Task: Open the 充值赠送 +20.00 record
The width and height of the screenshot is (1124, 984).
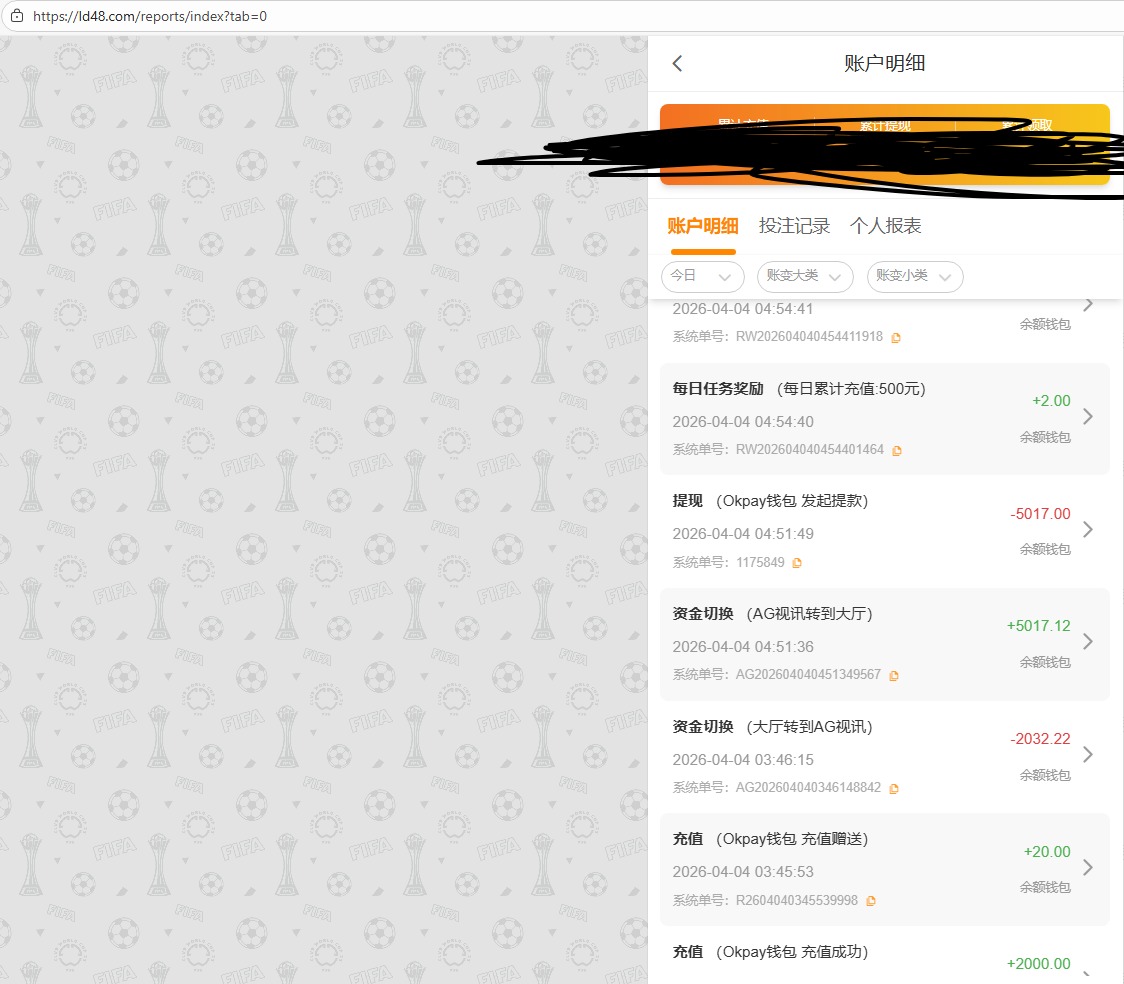Action: tap(1088, 867)
